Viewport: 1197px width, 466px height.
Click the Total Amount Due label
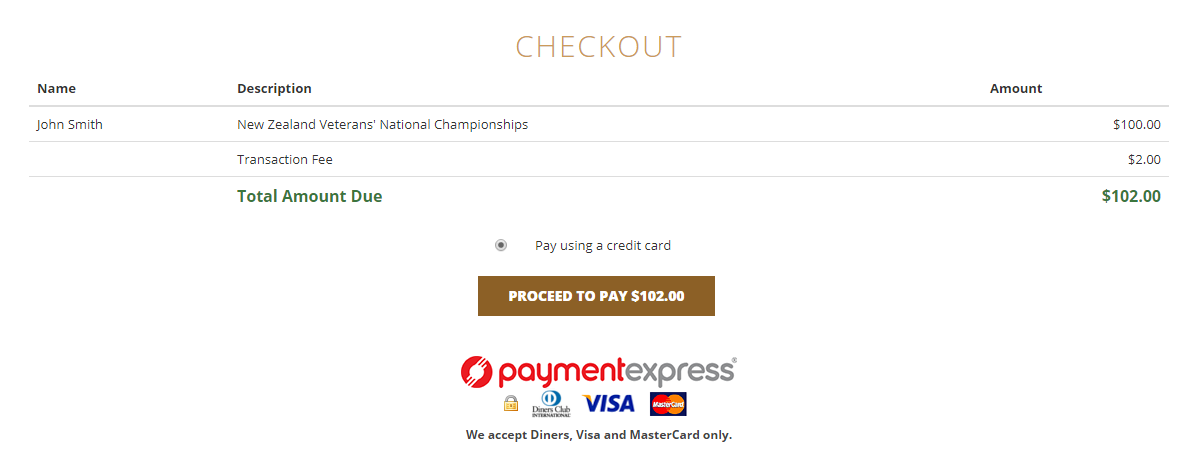309,196
